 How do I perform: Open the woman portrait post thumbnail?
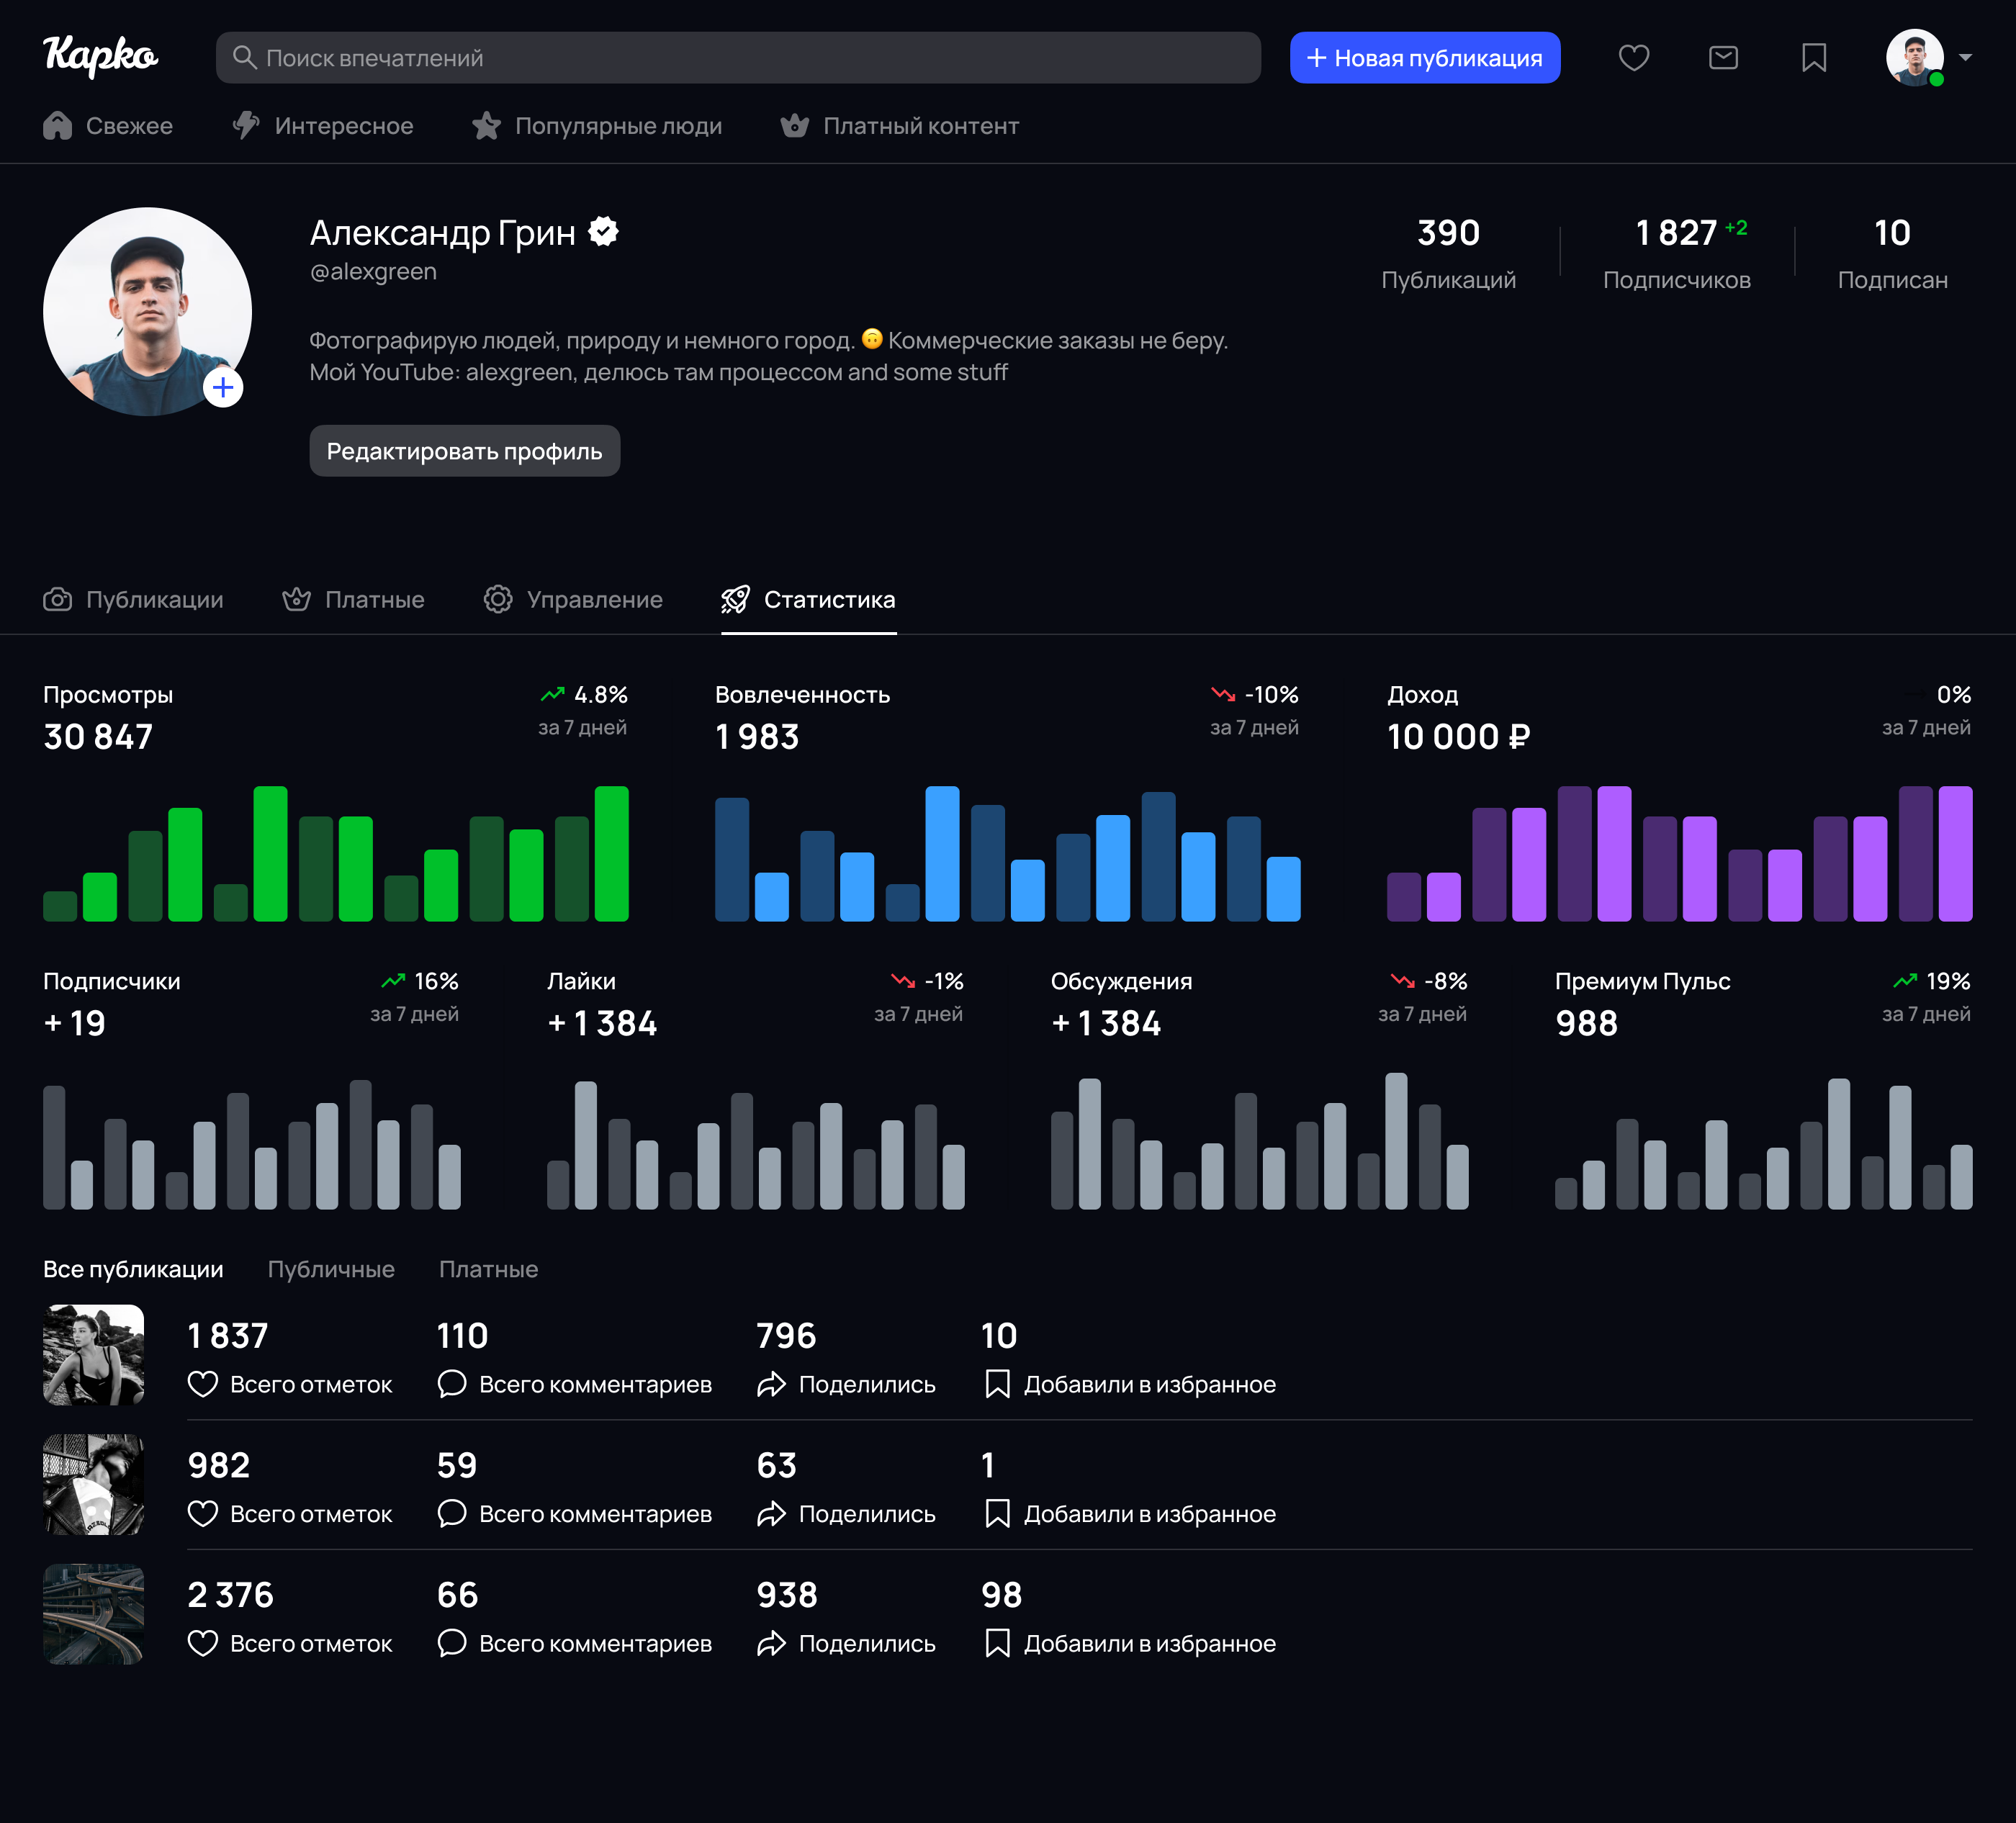click(x=93, y=1355)
